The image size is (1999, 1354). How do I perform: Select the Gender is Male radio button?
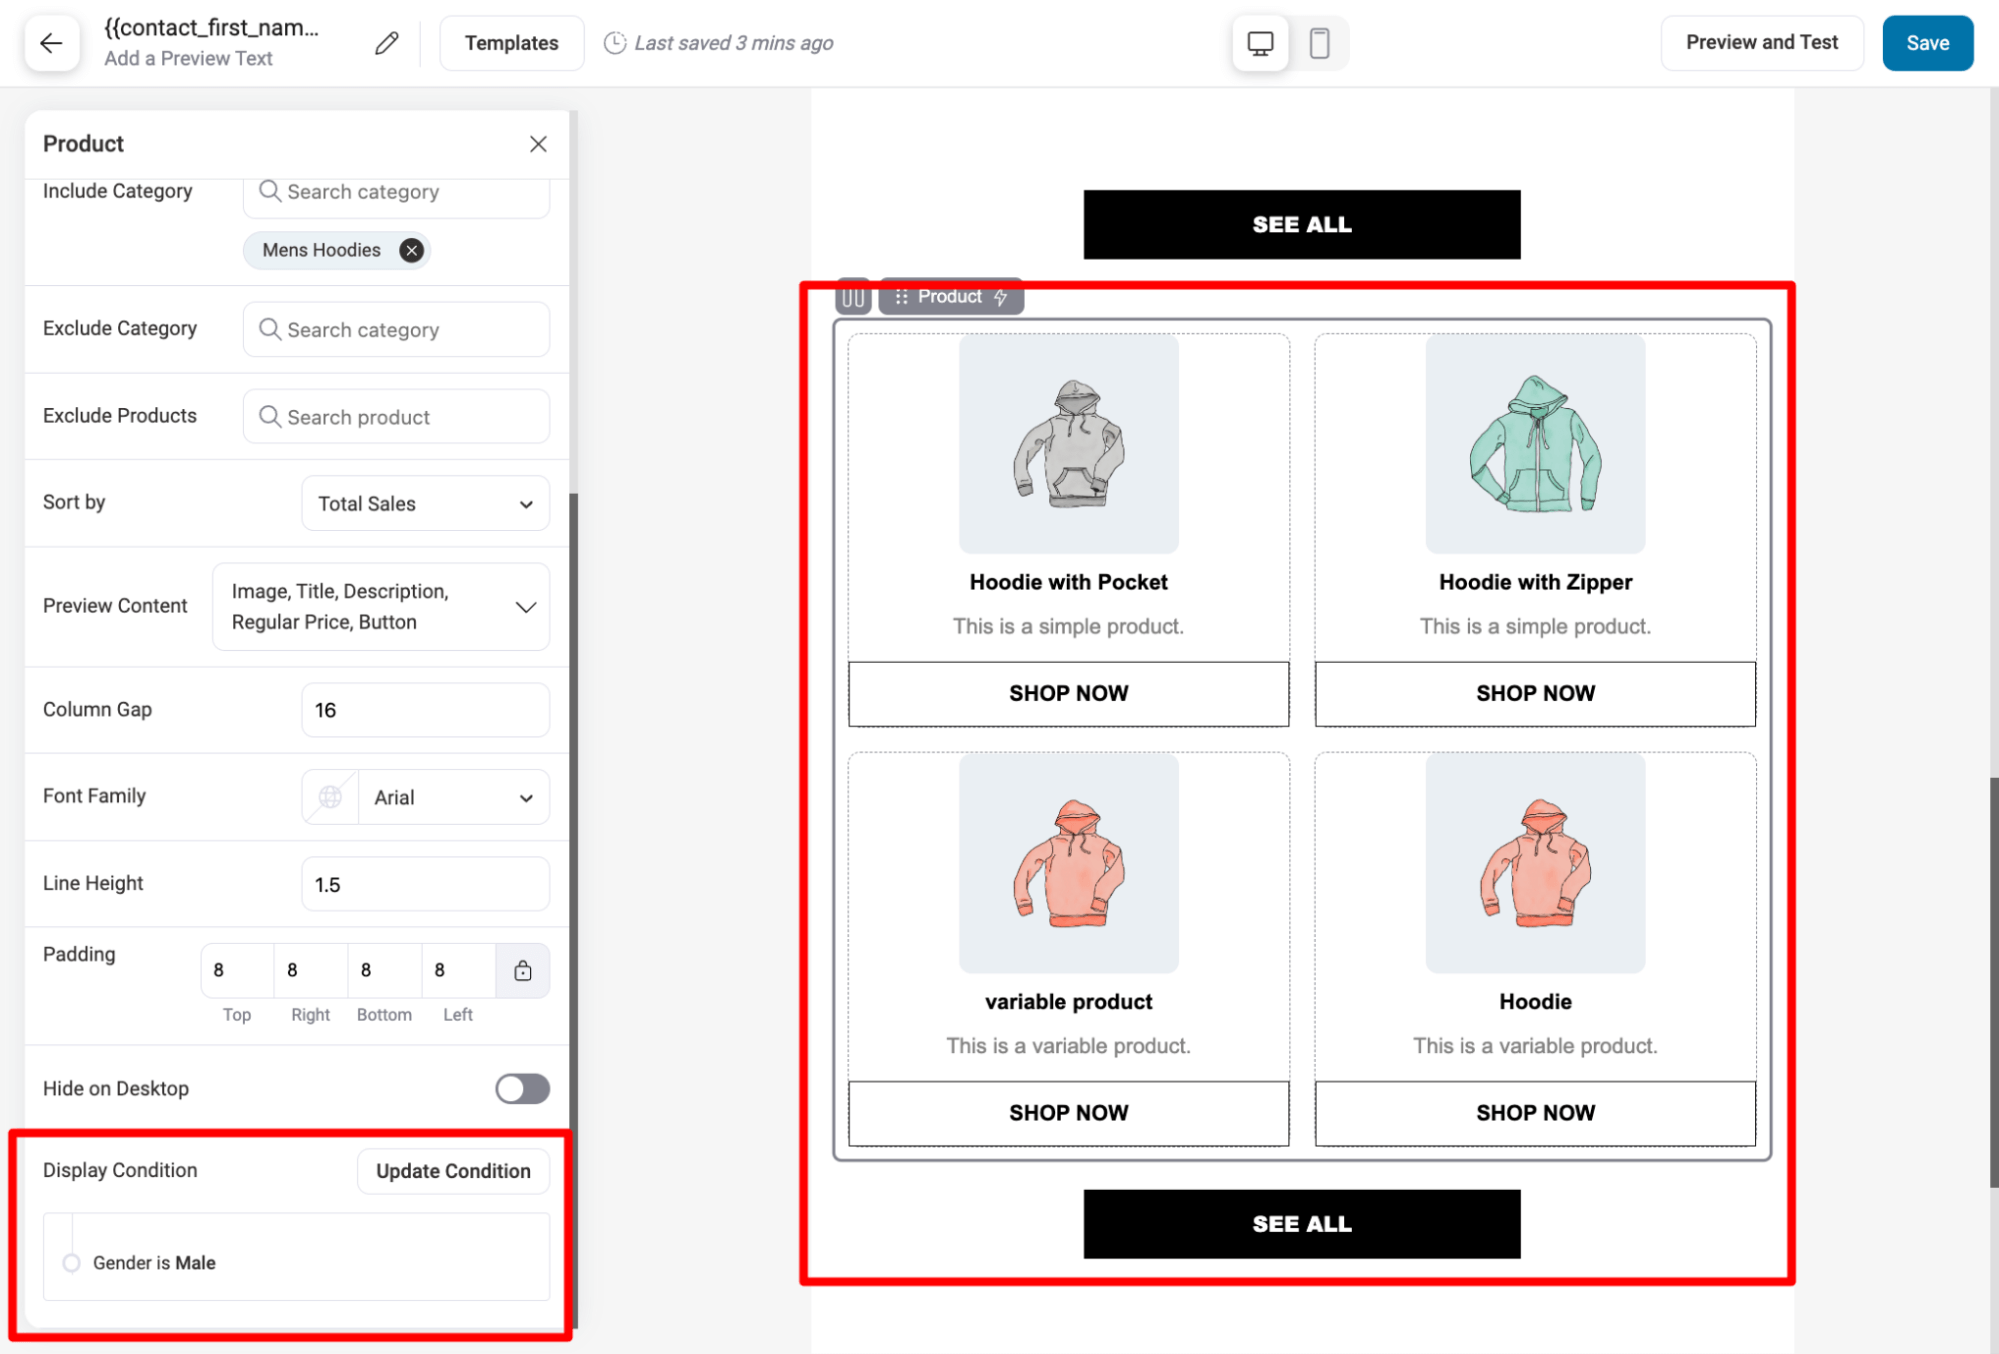[71, 1263]
